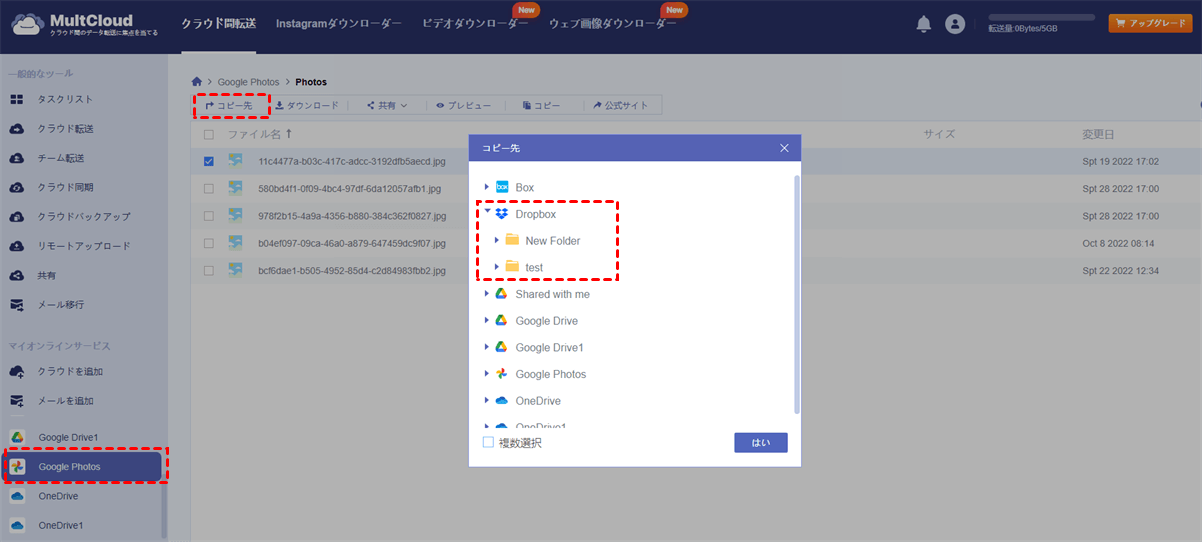Image resolution: width=1202 pixels, height=542 pixels.
Task: Click the コピー toolbar button
Action: [541, 105]
